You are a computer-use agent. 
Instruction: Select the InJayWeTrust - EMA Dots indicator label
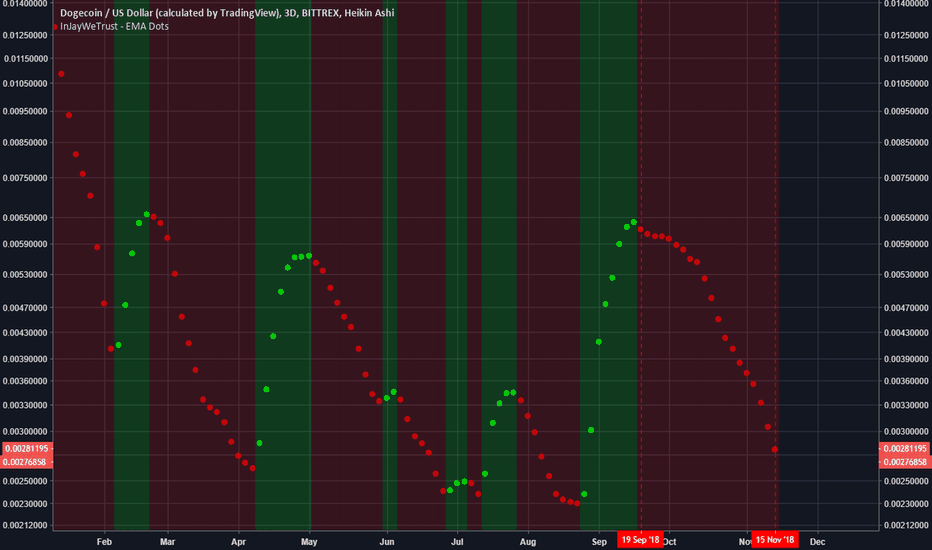pos(114,26)
